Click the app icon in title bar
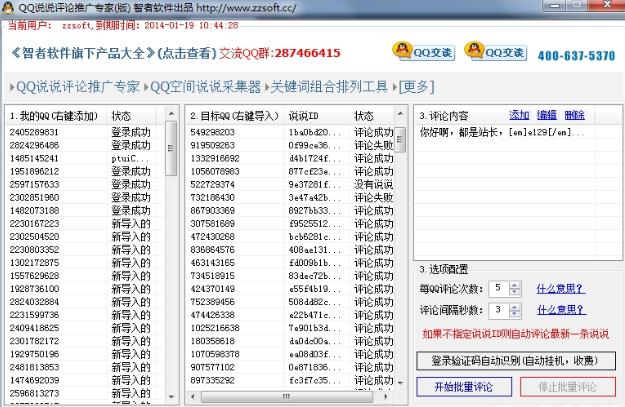625x407 pixels. pos(9,7)
